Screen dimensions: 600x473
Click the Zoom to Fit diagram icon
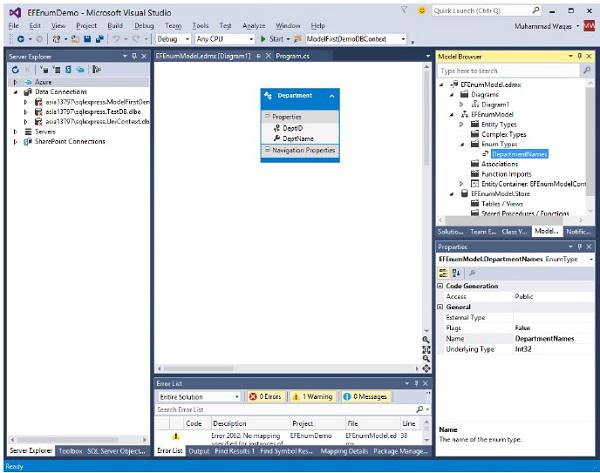pyautogui.click(x=426, y=349)
